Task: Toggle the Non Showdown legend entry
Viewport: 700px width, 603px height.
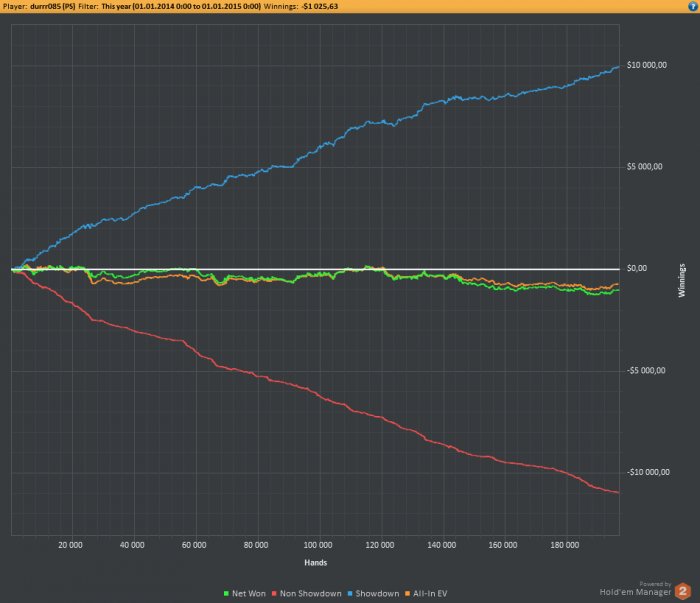Action: coord(306,594)
